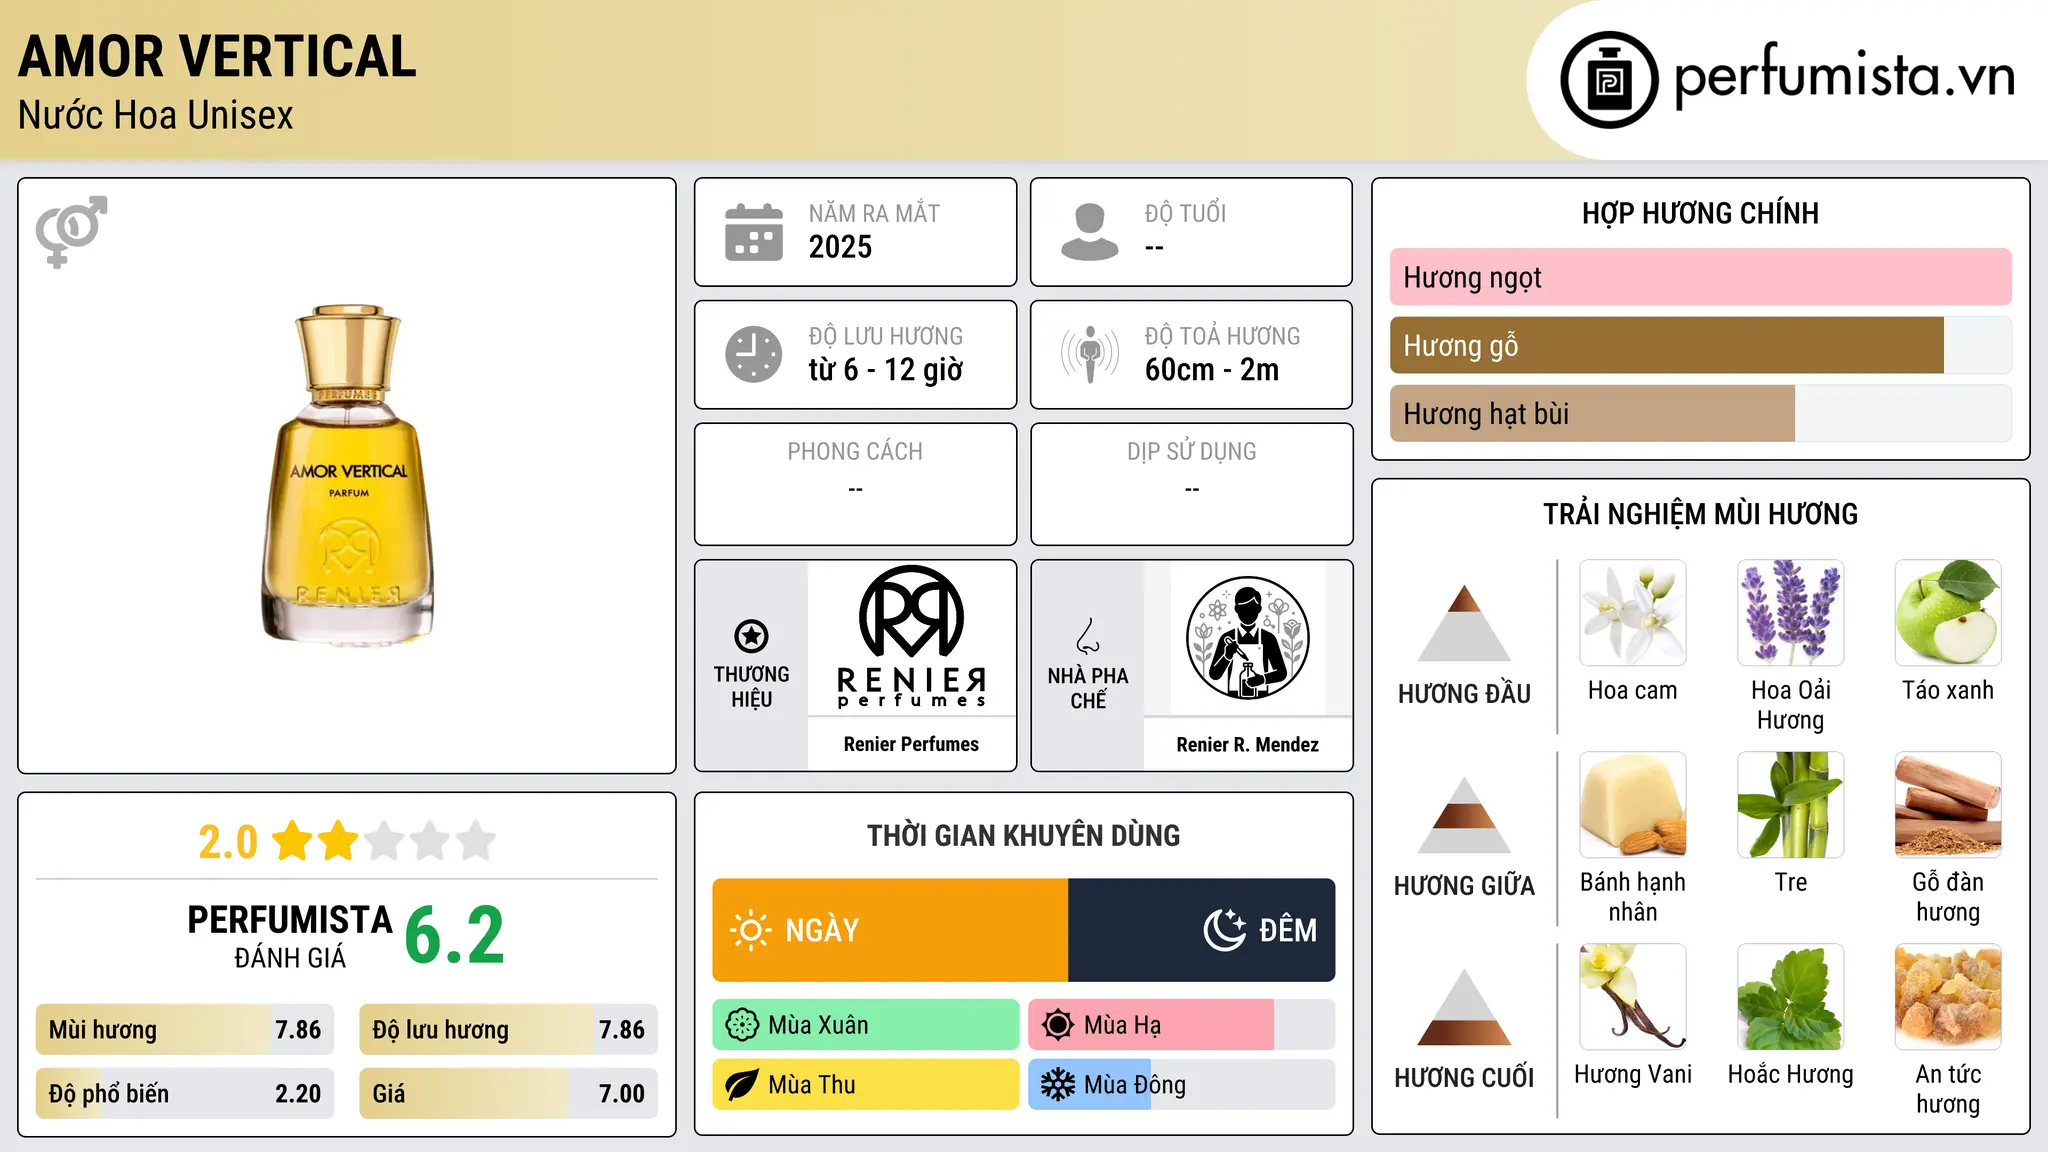Click the Renier Perfumes brand logo
2048x1152 pixels.
pos(911,638)
